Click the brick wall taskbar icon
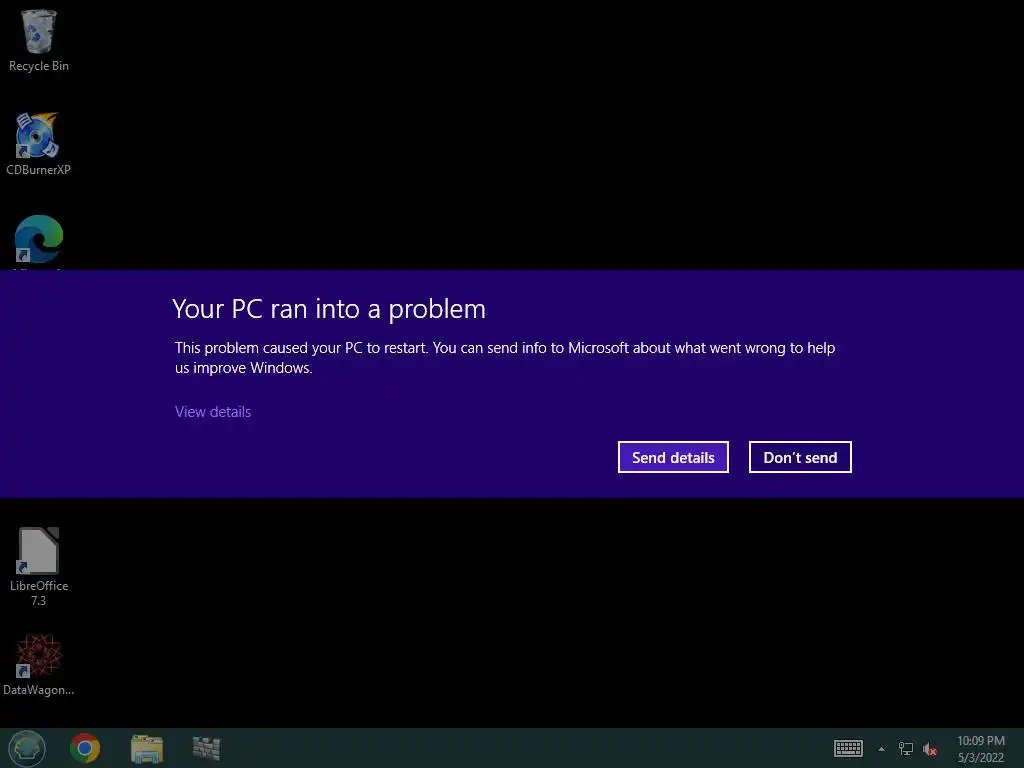Image resolution: width=1024 pixels, height=768 pixels. (x=206, y=748)
